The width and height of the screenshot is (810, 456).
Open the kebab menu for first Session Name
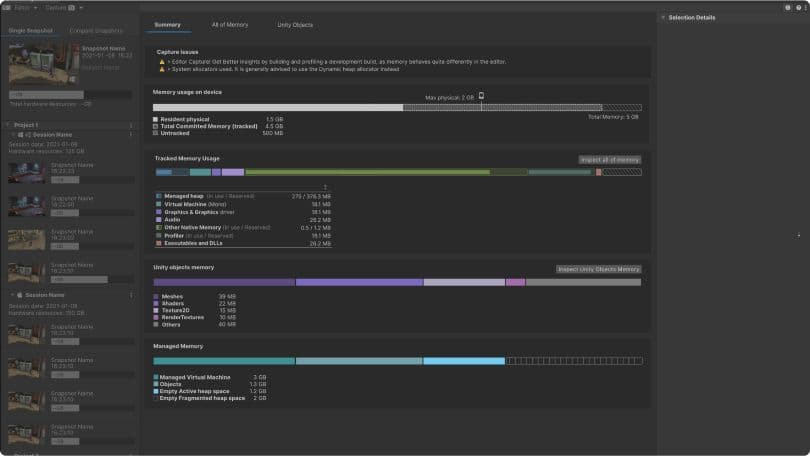pos(131,134)
